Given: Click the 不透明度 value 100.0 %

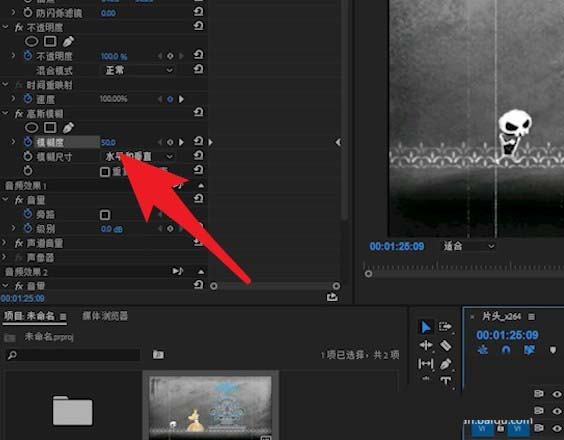Looking at the screenshot, I should tap(114, 56).
